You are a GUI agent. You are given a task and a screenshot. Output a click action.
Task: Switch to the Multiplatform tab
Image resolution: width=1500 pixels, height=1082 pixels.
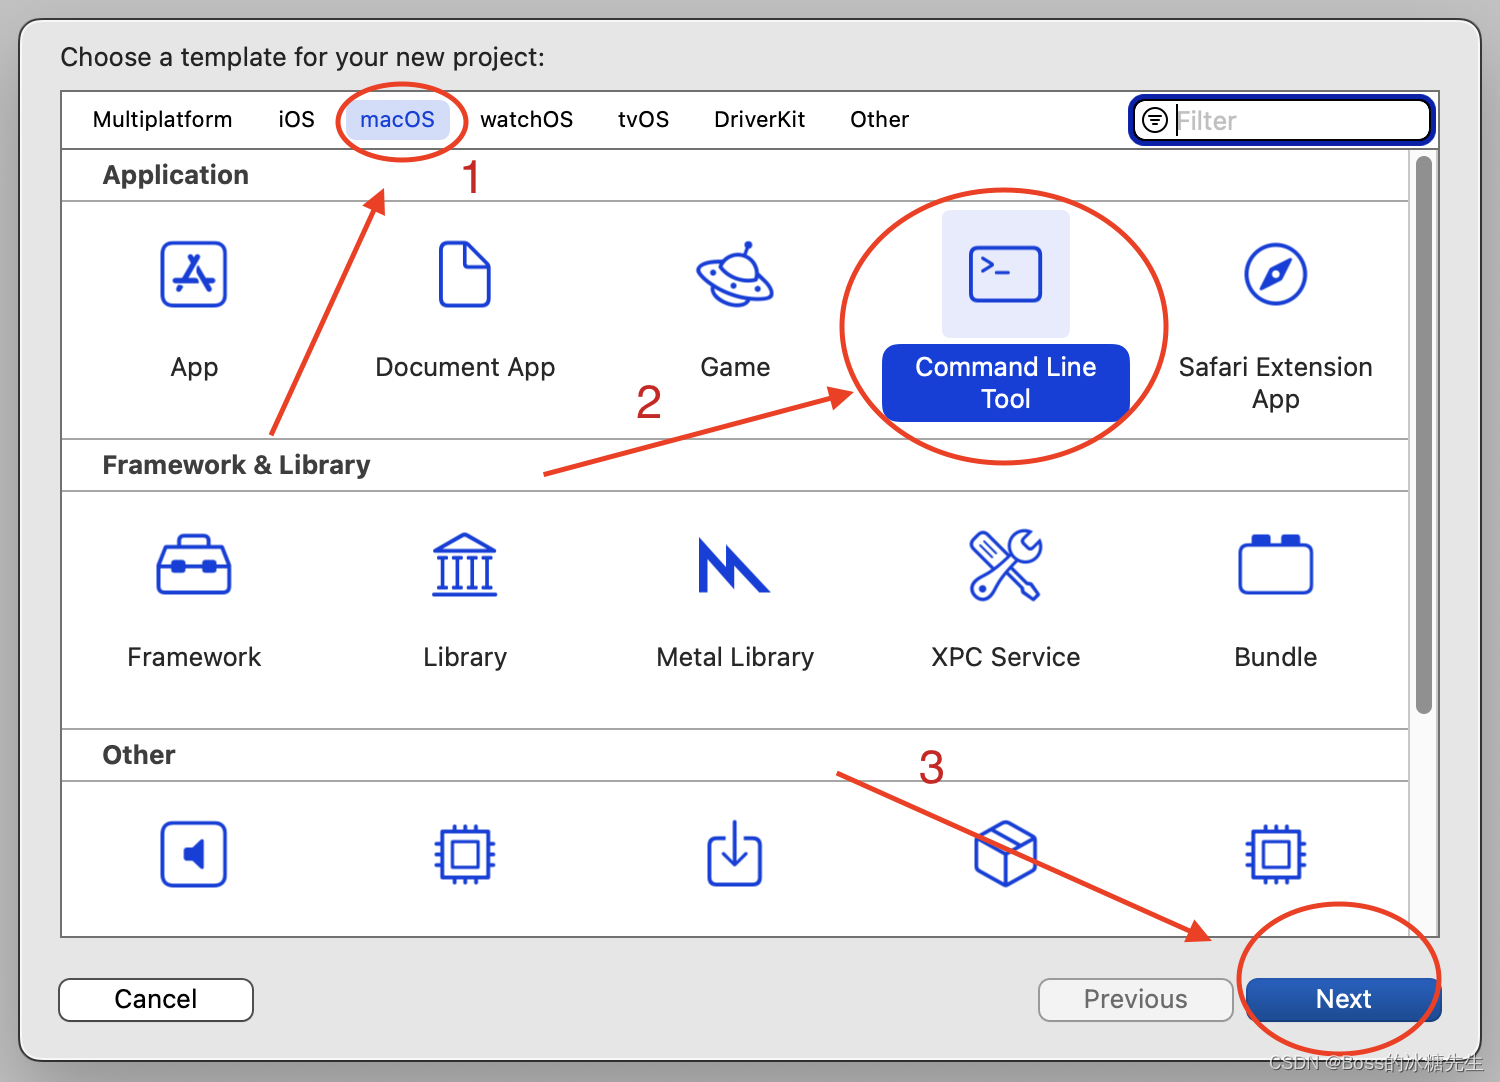pos(162,120)
